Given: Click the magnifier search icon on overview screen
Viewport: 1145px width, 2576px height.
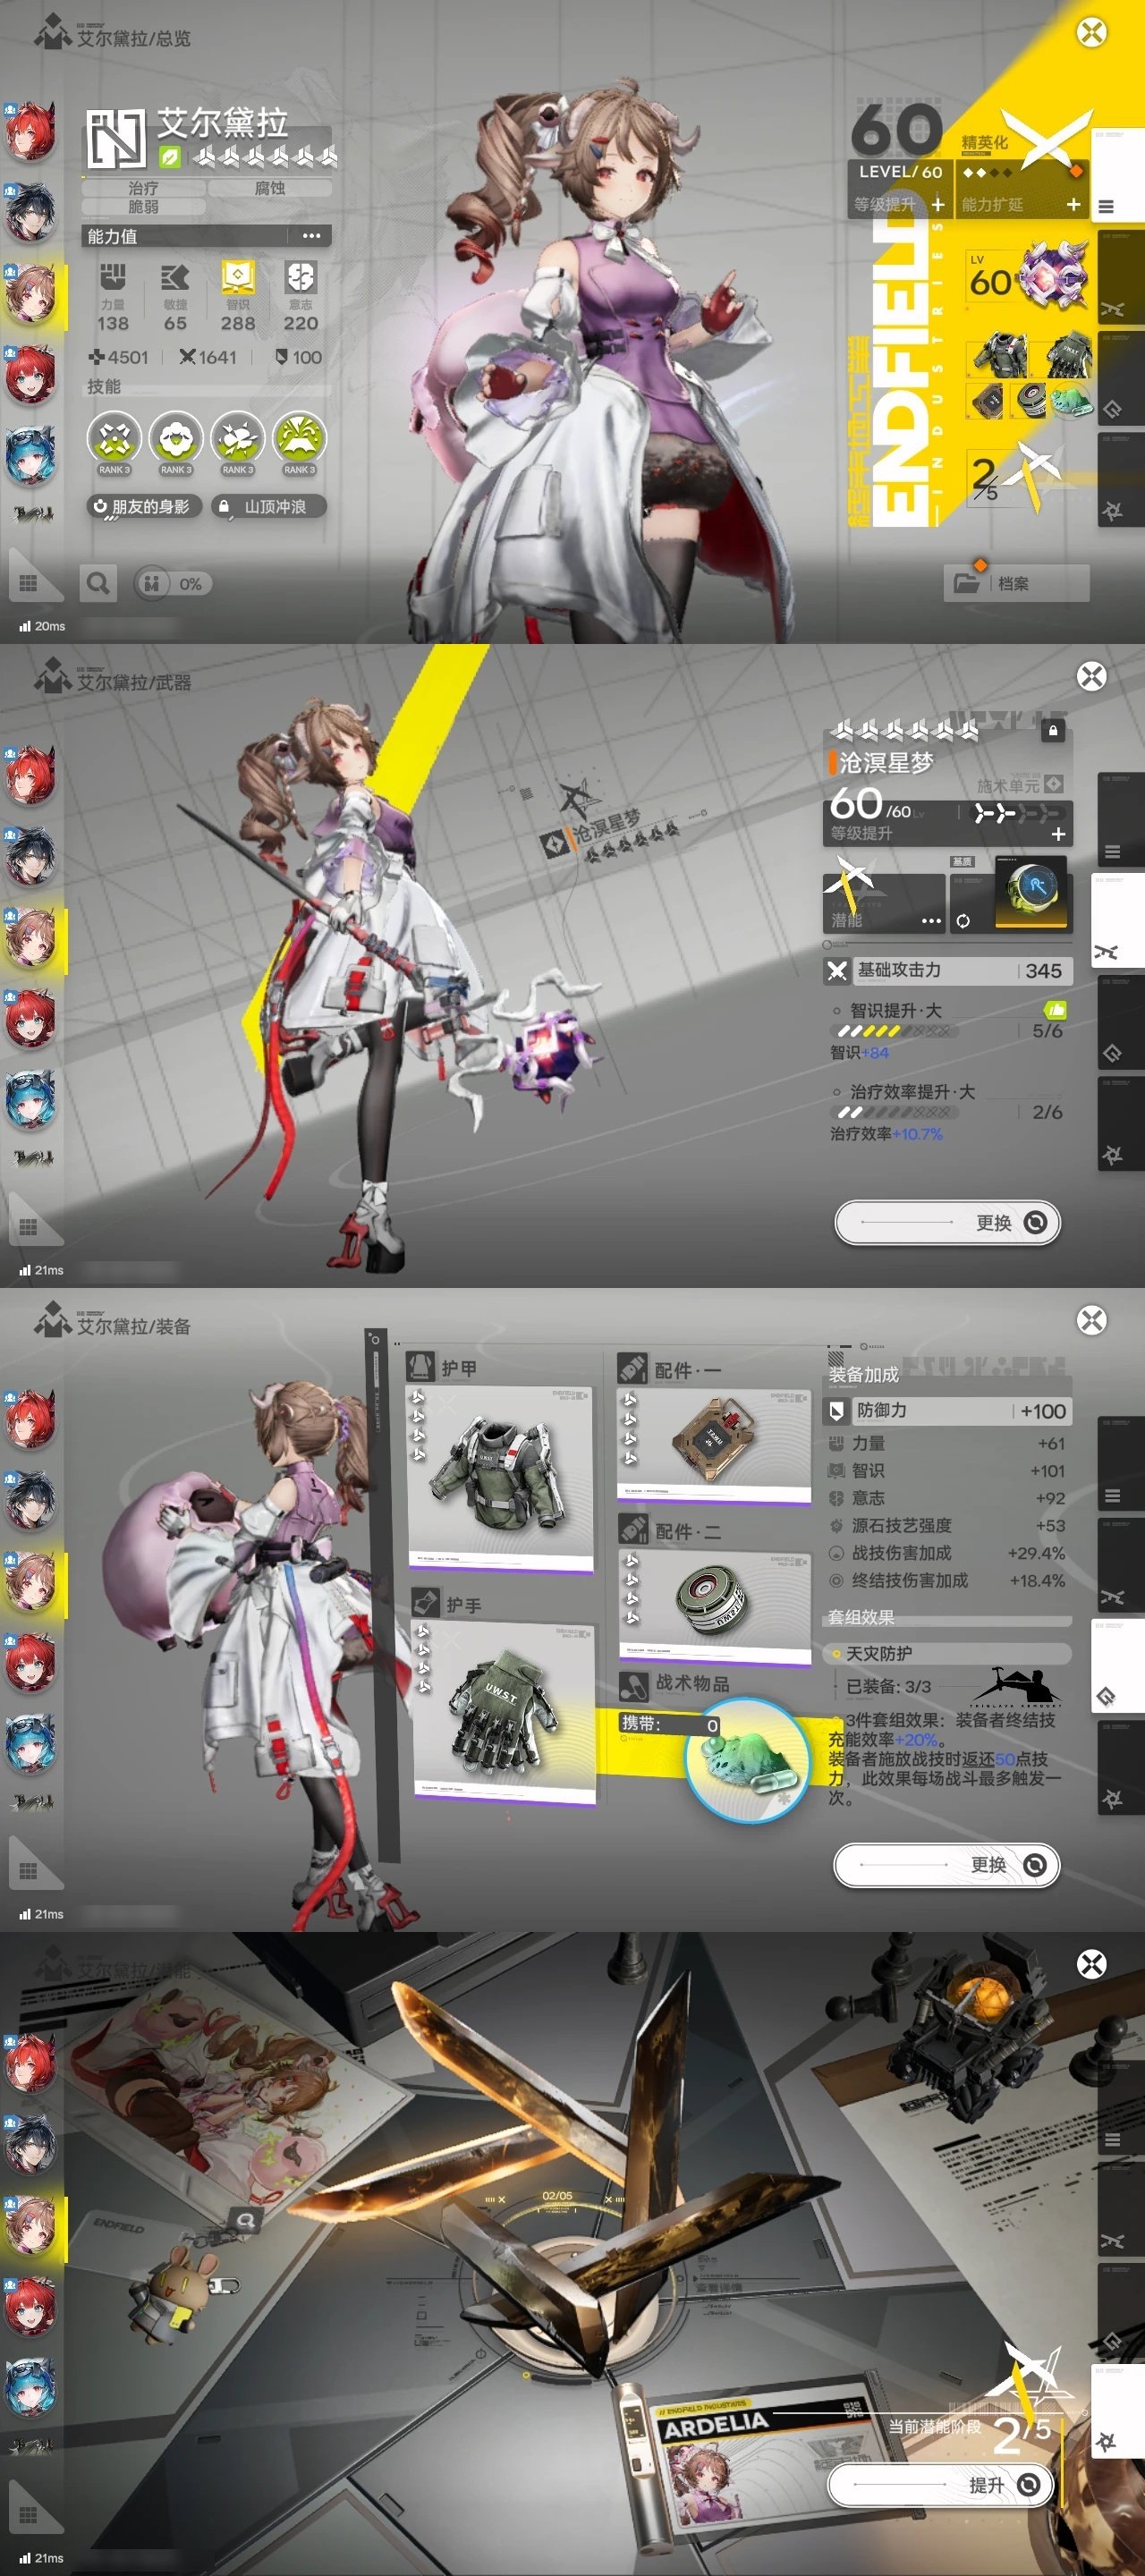Looking at the screenshot, I should point(98,583).
